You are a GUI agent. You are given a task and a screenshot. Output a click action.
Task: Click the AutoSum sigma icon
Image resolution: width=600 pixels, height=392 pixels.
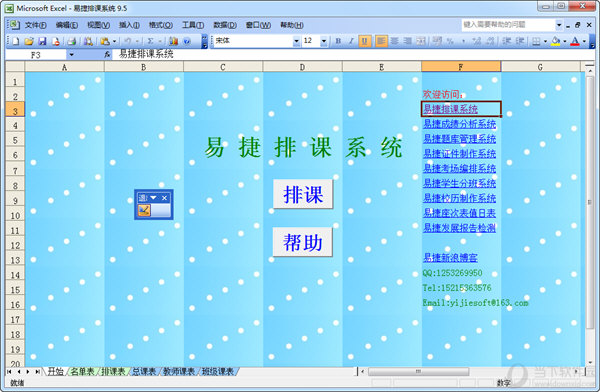click(x=151, y=41)
